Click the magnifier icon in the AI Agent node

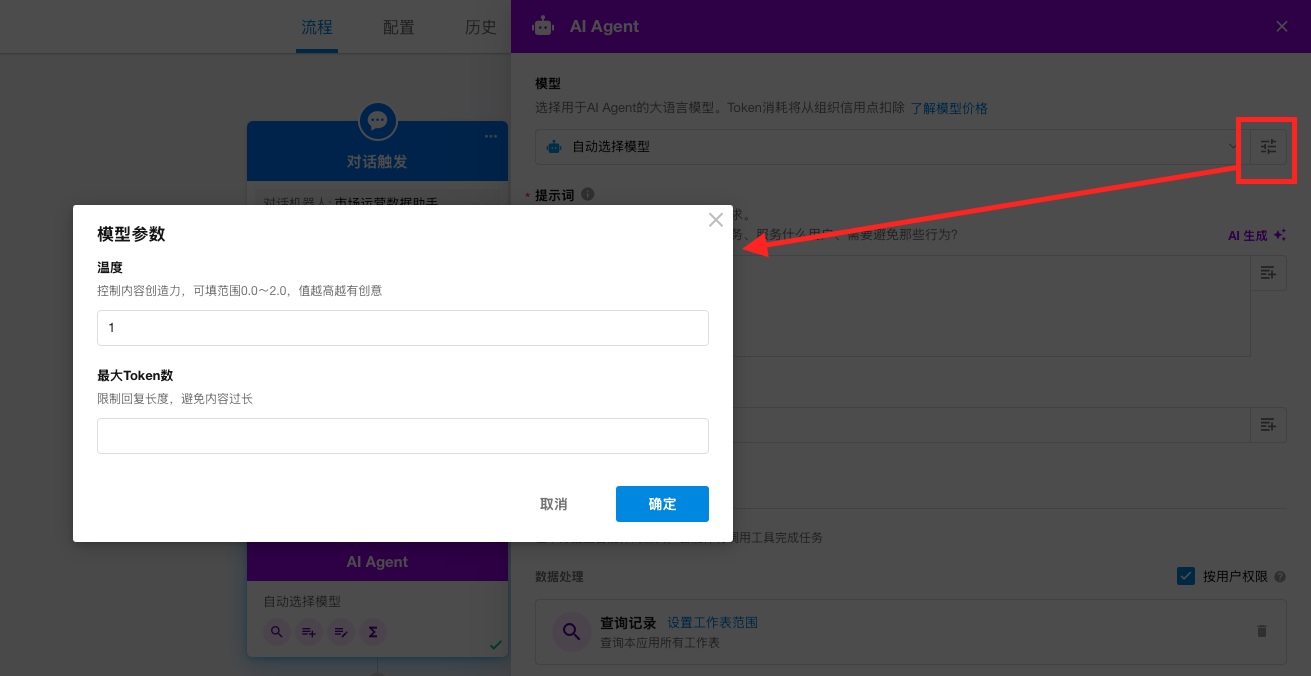click(x=277, y=632)
